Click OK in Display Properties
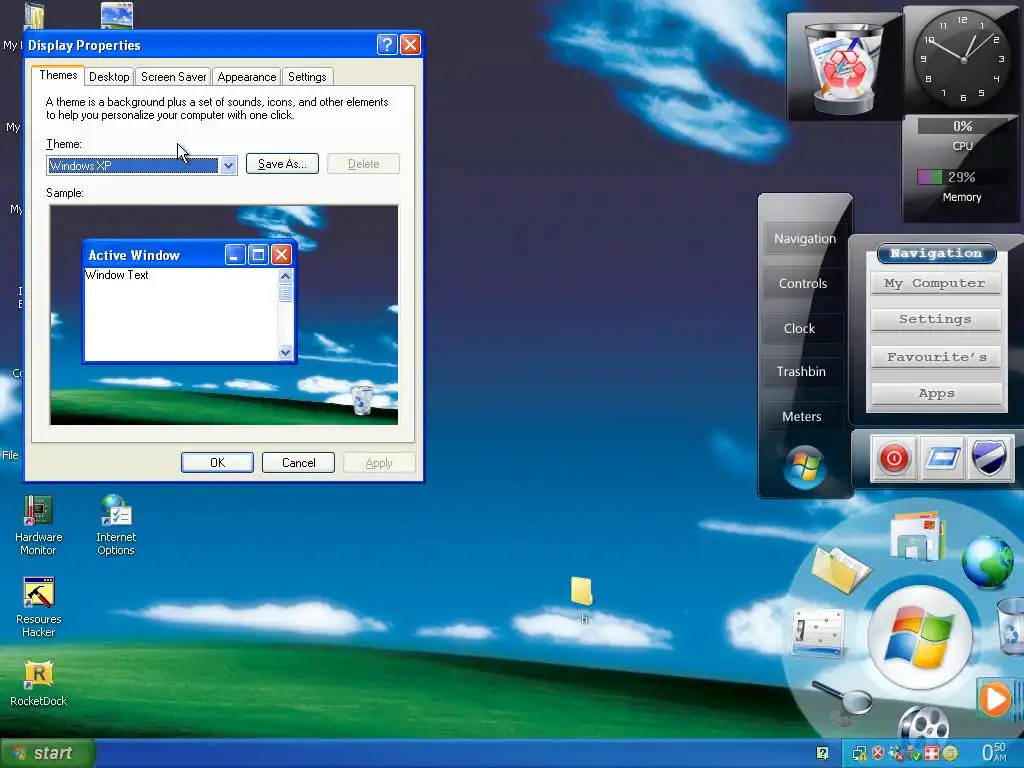The image size is (1024, 768). point(217,462)
